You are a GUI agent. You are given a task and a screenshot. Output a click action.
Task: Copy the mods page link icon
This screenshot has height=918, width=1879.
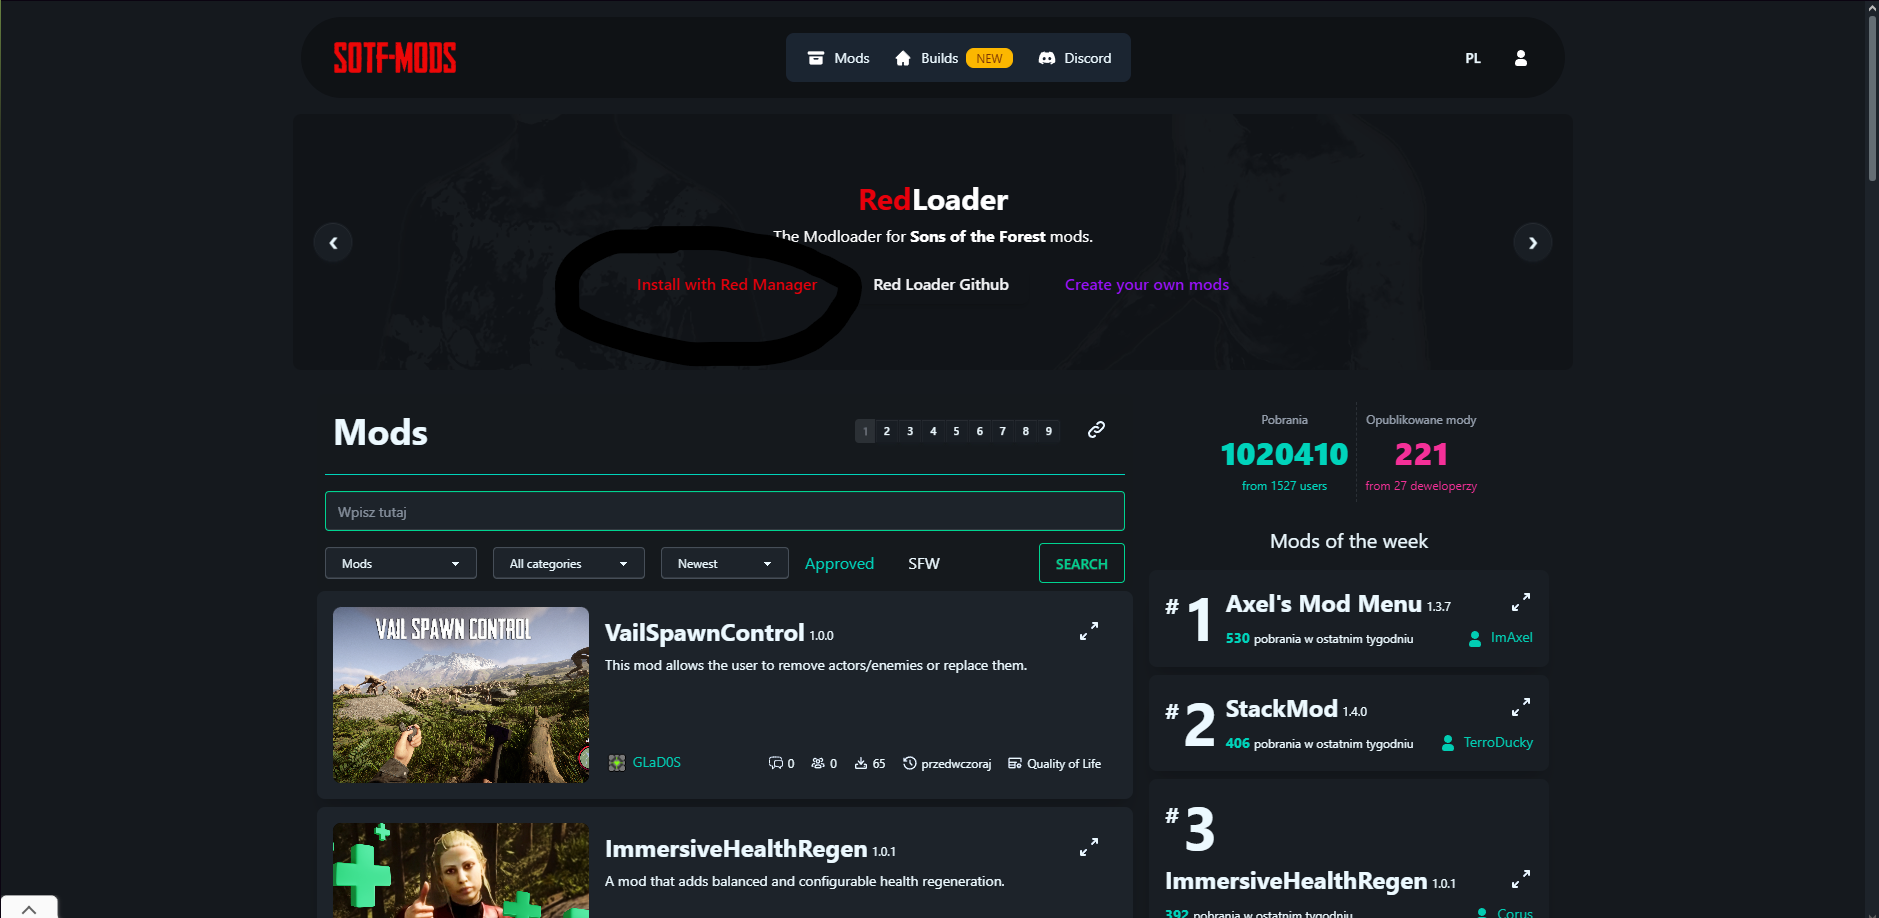1096,430
